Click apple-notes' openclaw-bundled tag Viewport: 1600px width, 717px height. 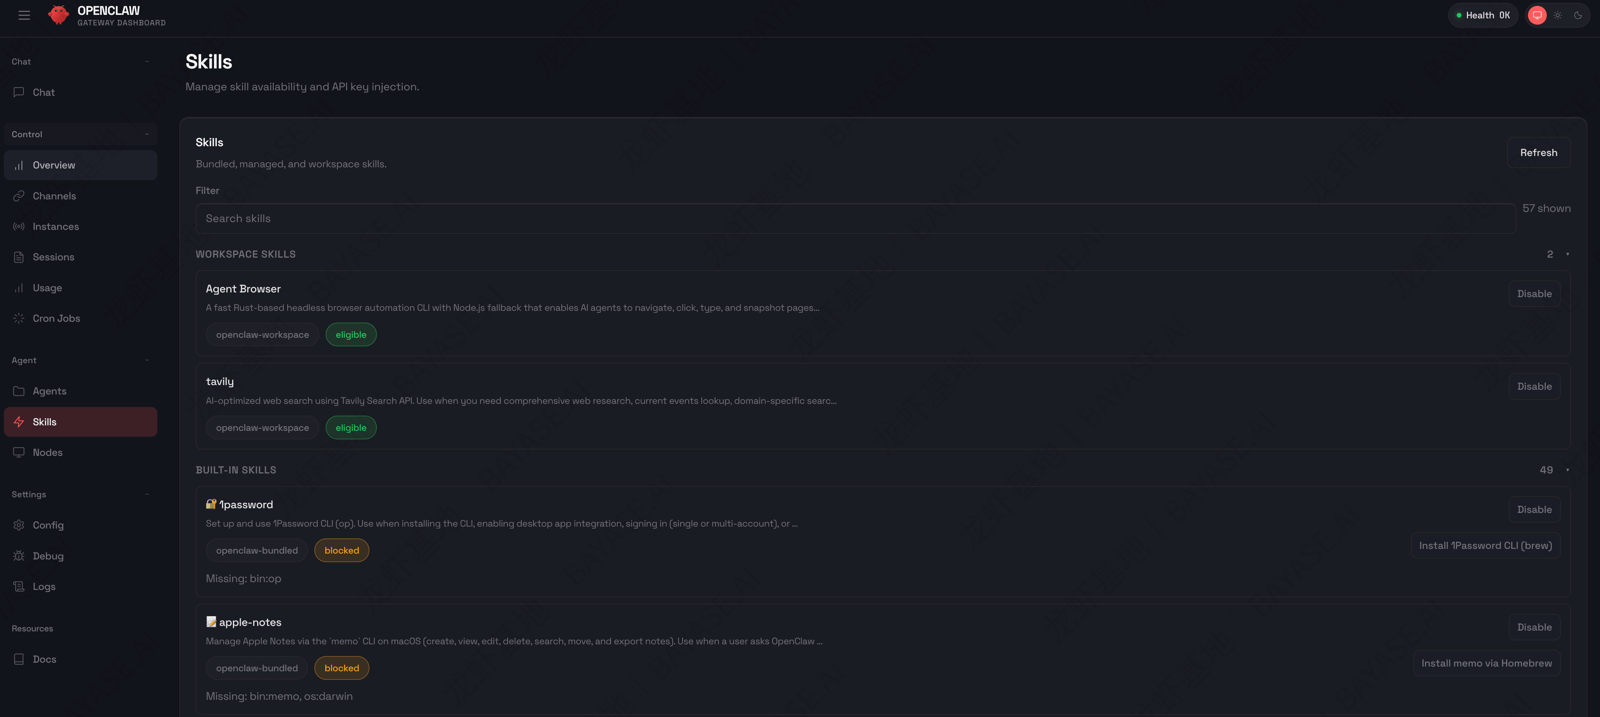tap(257, 668)
